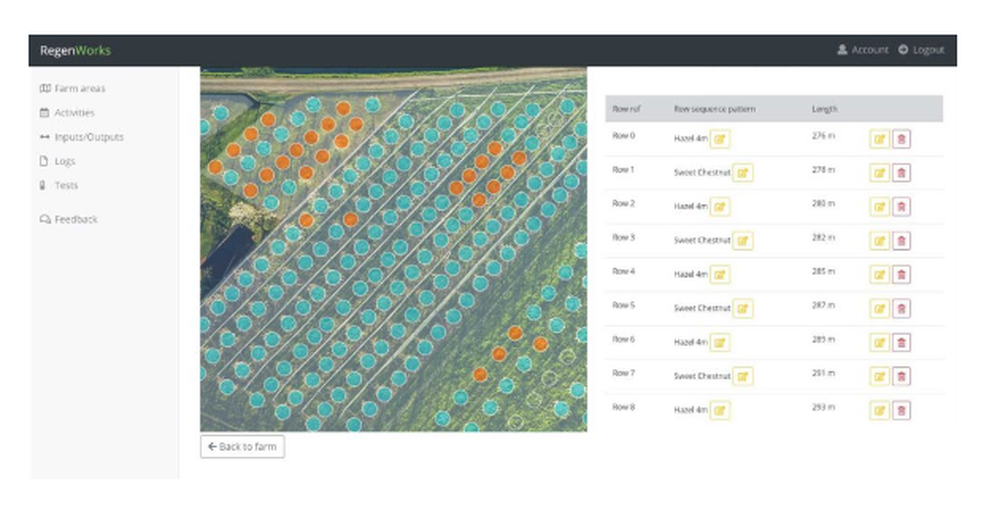This screenshot has width=1000, height=528.
Task: Open Farm areas in the sidebar
Action: (73, 89)
